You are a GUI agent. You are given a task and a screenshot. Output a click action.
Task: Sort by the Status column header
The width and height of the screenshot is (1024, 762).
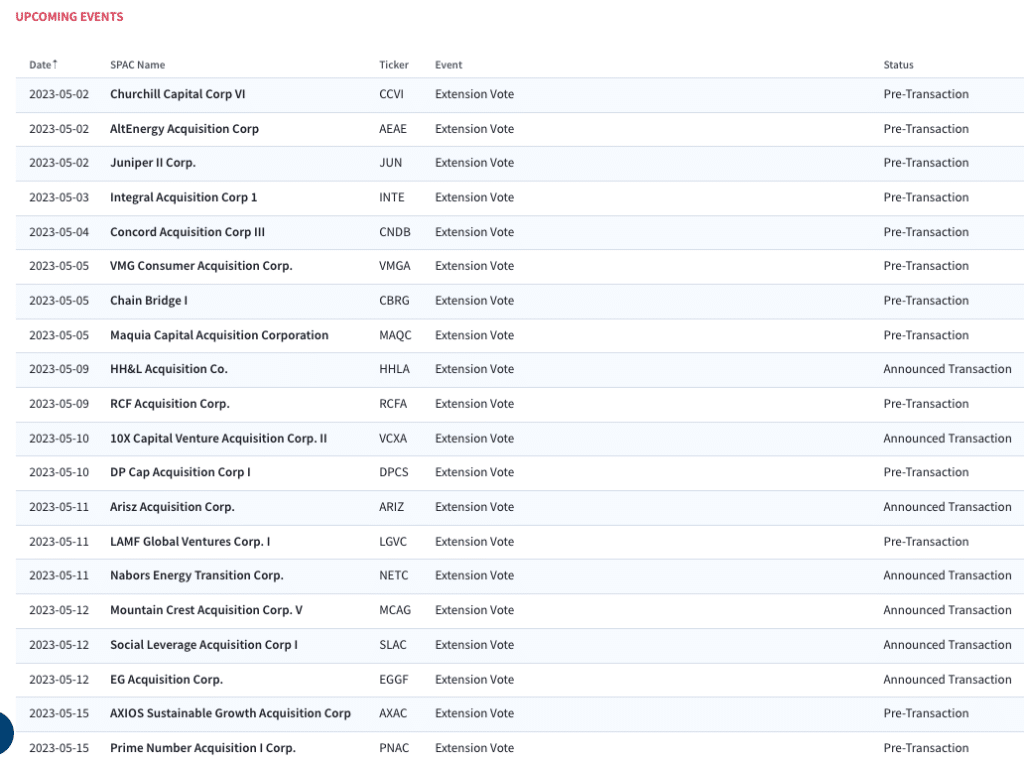pyautogui.click(x=899, y=65)
